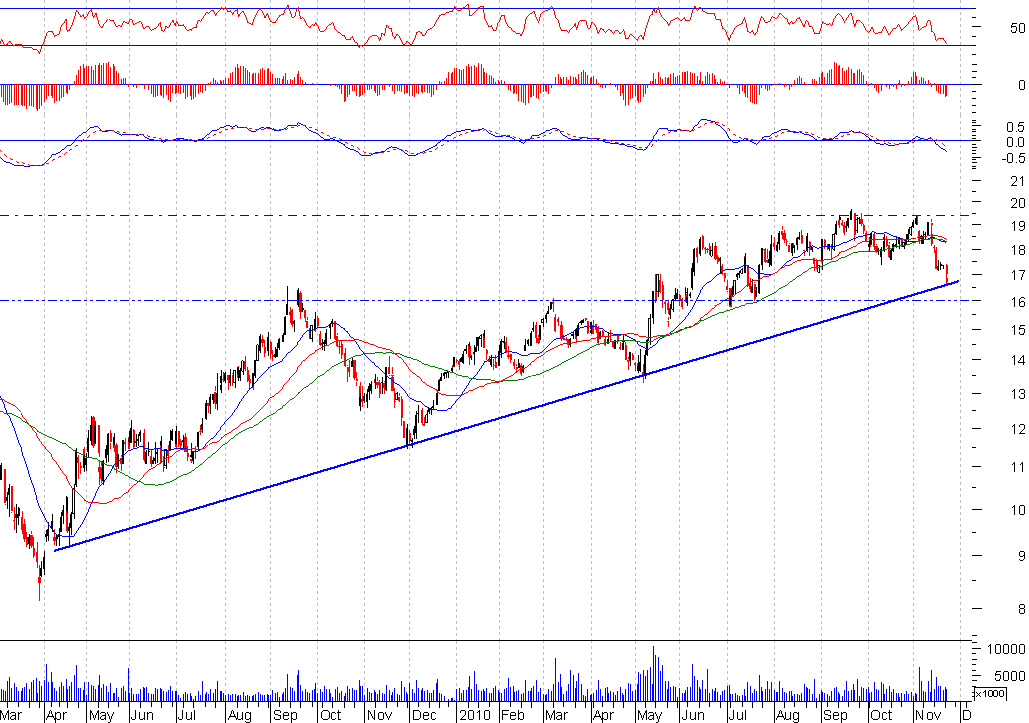
Task: Click price level '10' on the price axis
Action: [1018, 510]
